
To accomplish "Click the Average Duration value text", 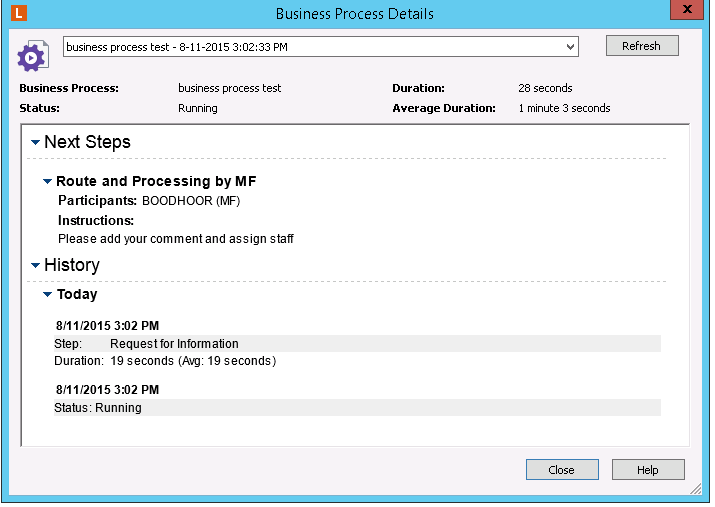I will (564, 108).
